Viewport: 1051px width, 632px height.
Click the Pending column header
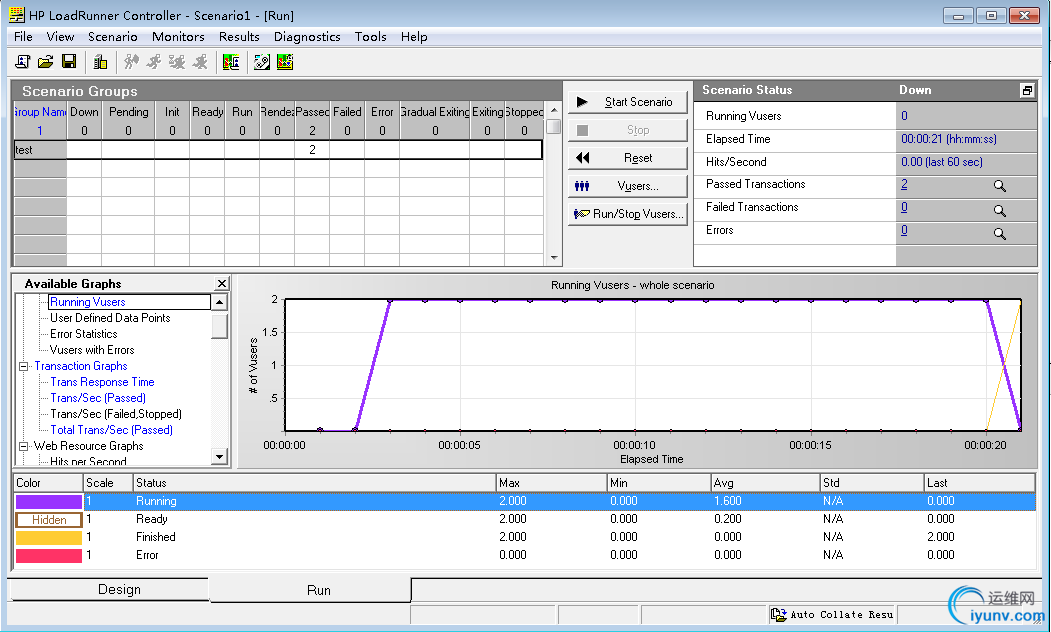128,112
